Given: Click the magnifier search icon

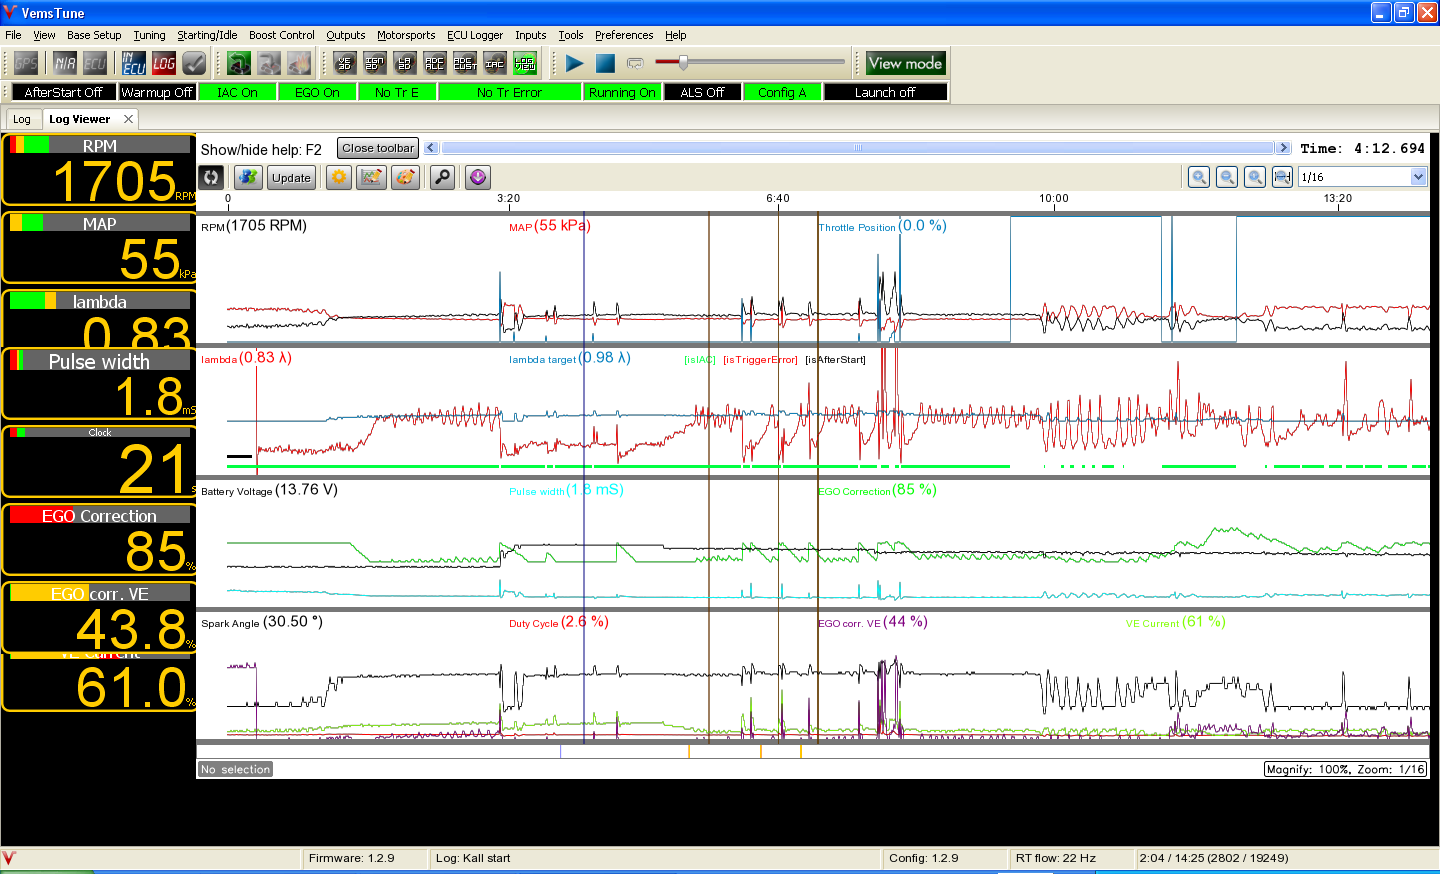Looking at the screenshot, I should (x=442, y=178).
